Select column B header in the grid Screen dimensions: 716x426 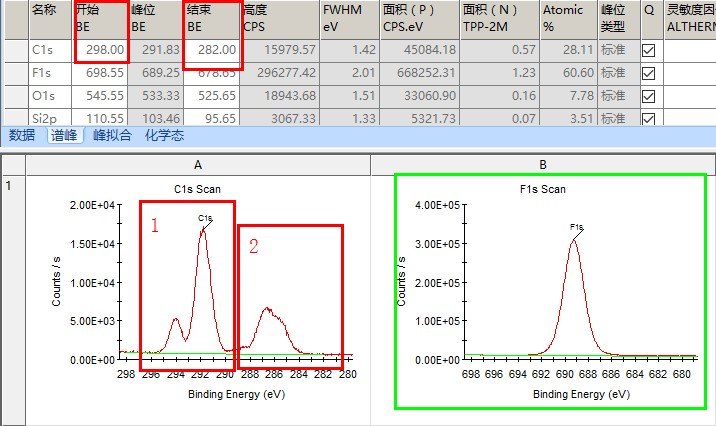point(542,164)
